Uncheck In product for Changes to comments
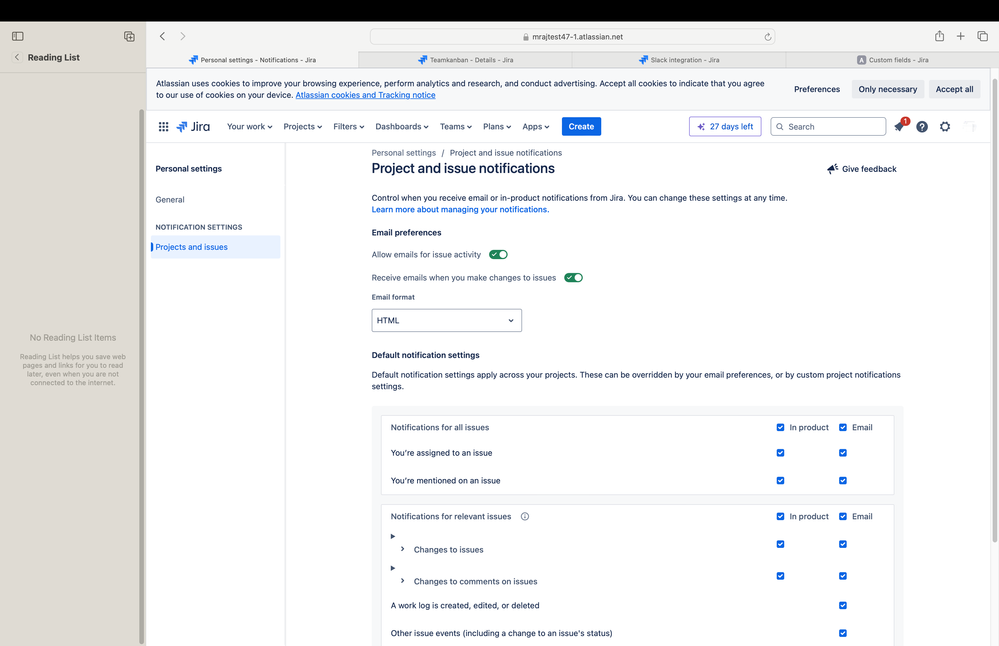 [x=780, y=576]
